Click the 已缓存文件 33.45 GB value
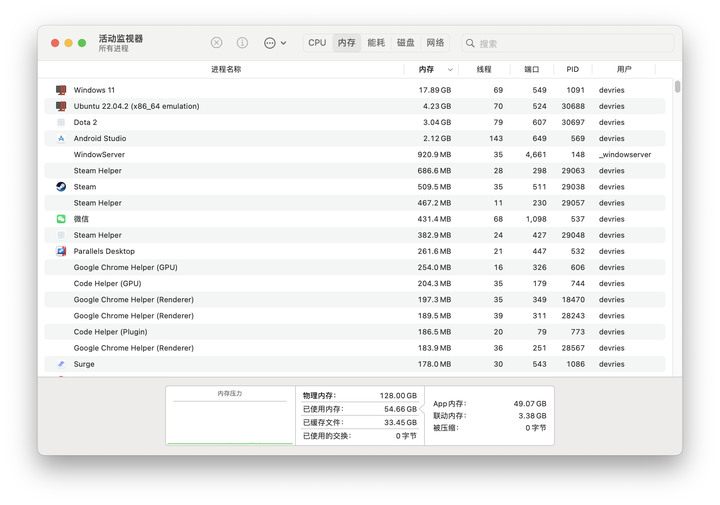 coord(400,422)
